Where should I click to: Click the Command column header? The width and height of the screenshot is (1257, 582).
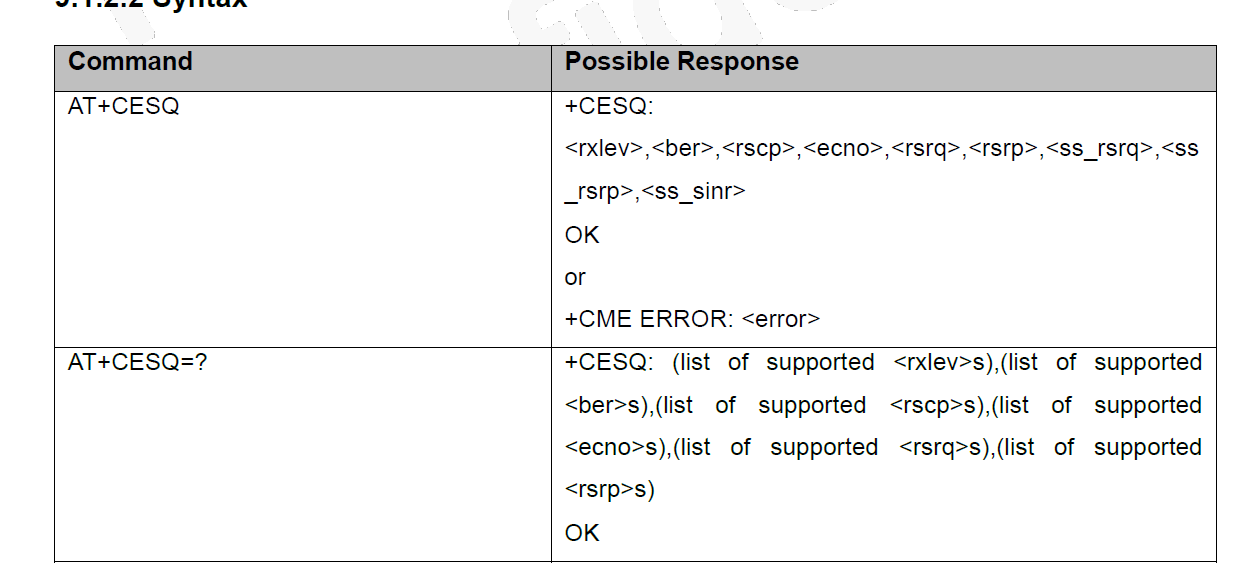click(130, 62)
